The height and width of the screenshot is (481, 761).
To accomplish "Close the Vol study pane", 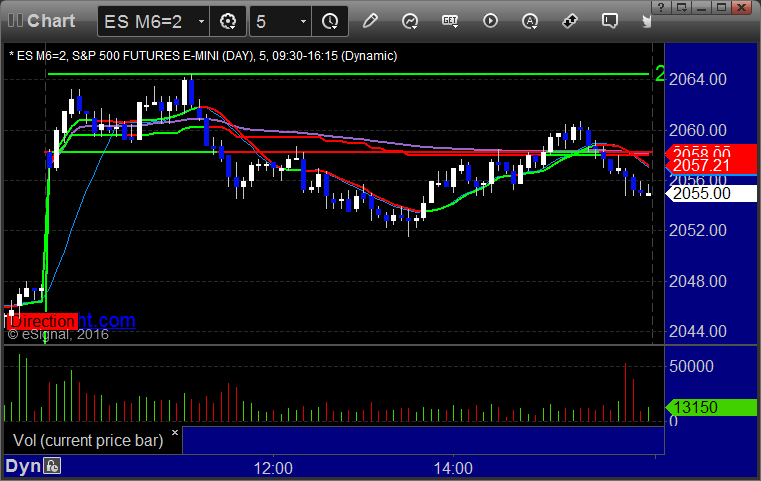I will [175, 432].
